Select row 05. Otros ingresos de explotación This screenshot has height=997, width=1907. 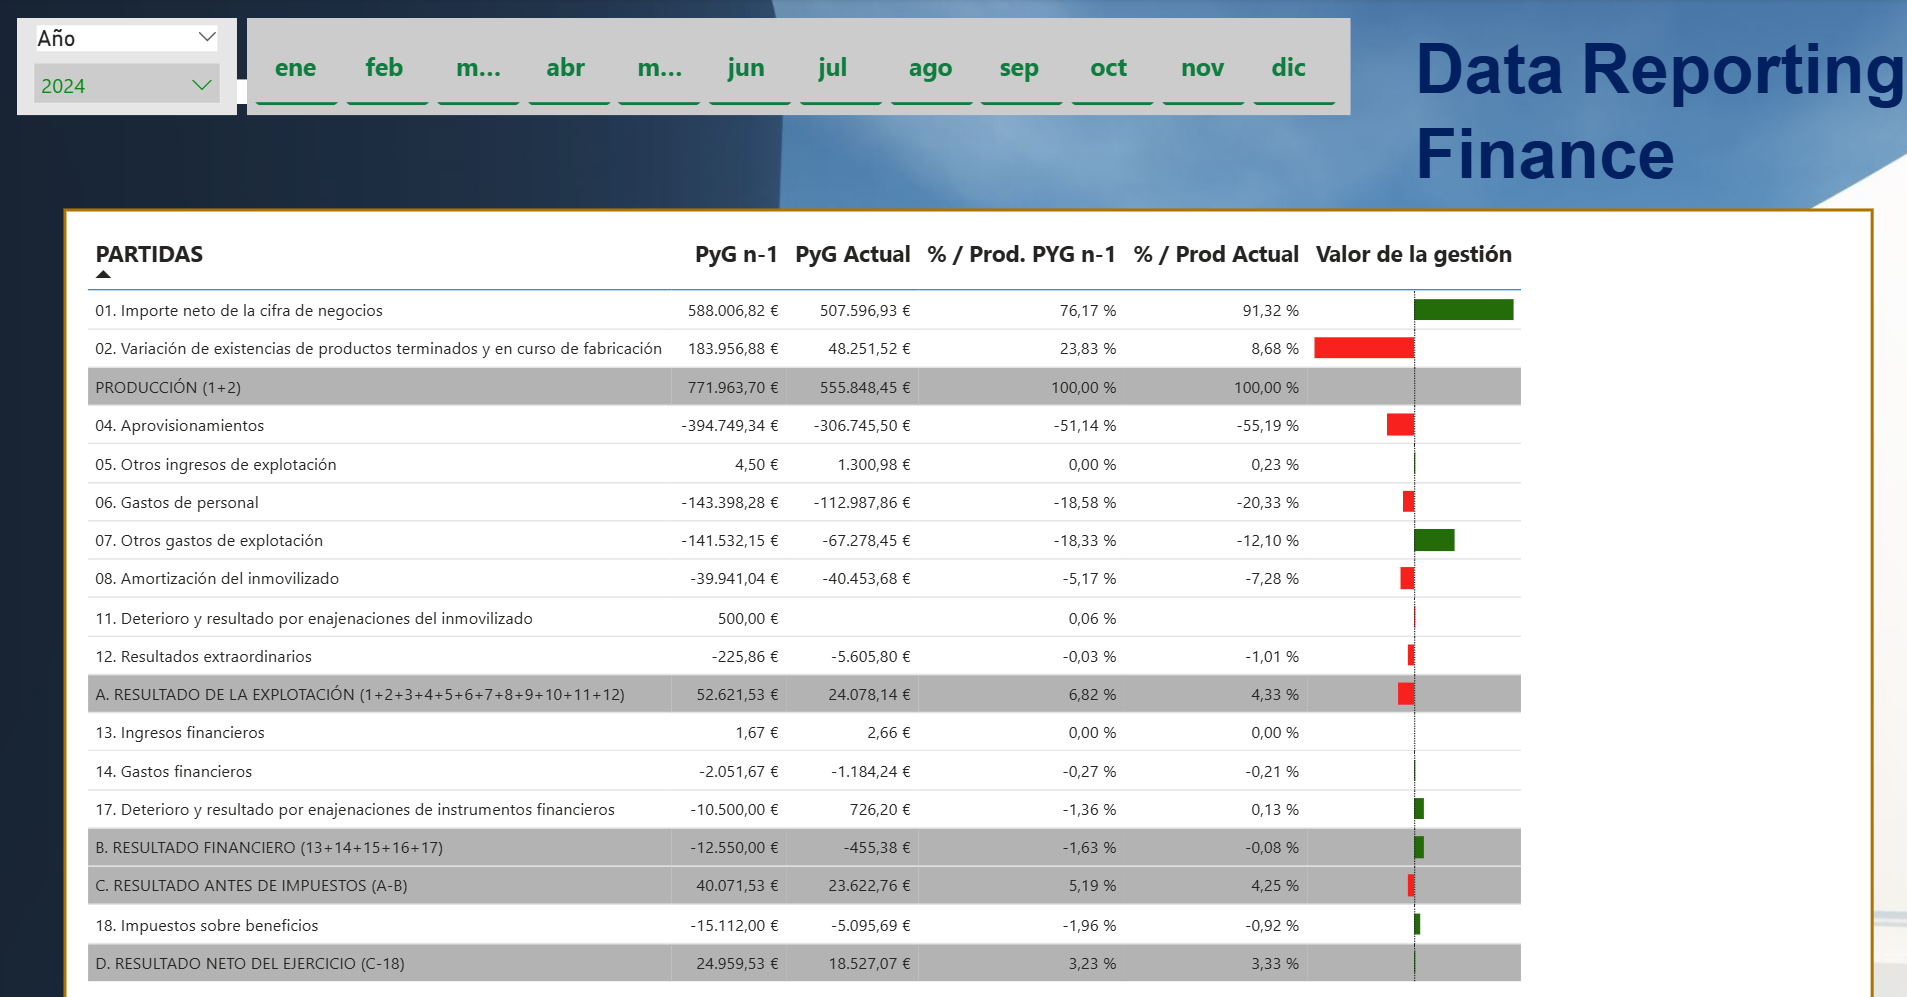click(804, 464)
